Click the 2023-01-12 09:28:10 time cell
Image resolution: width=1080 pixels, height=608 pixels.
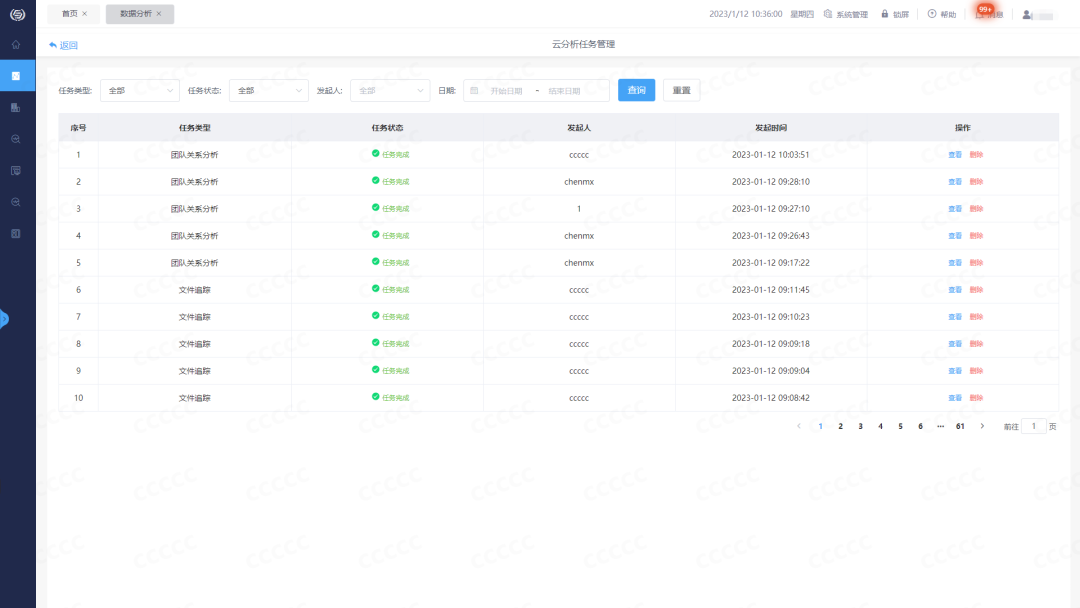771,182
